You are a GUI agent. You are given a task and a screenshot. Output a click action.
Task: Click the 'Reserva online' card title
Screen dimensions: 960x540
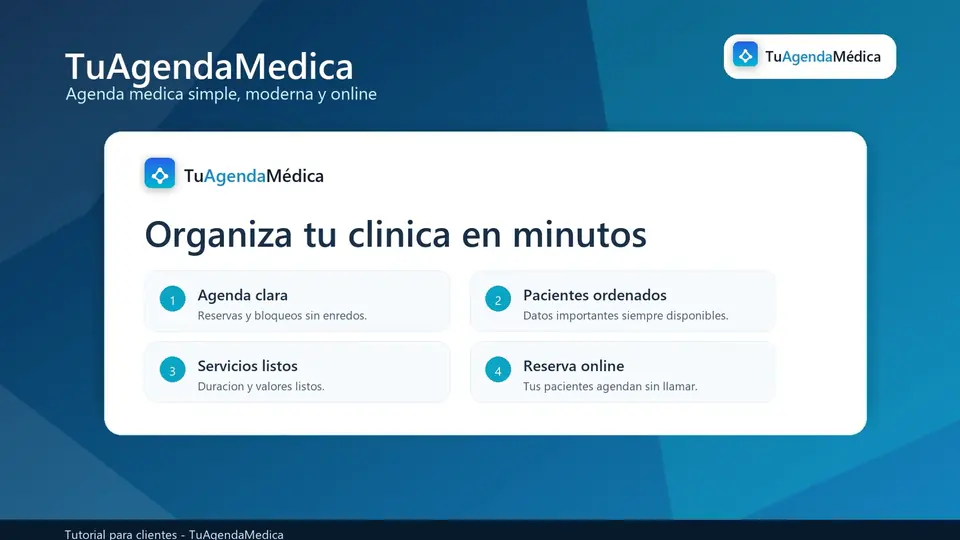(574, 366)
